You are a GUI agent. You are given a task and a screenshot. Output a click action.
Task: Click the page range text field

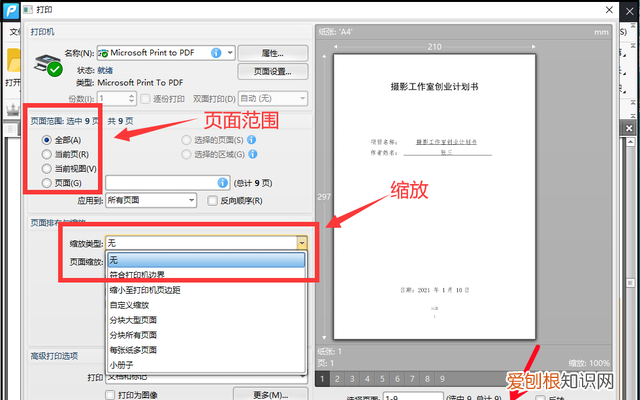click(x=168, y=182)
